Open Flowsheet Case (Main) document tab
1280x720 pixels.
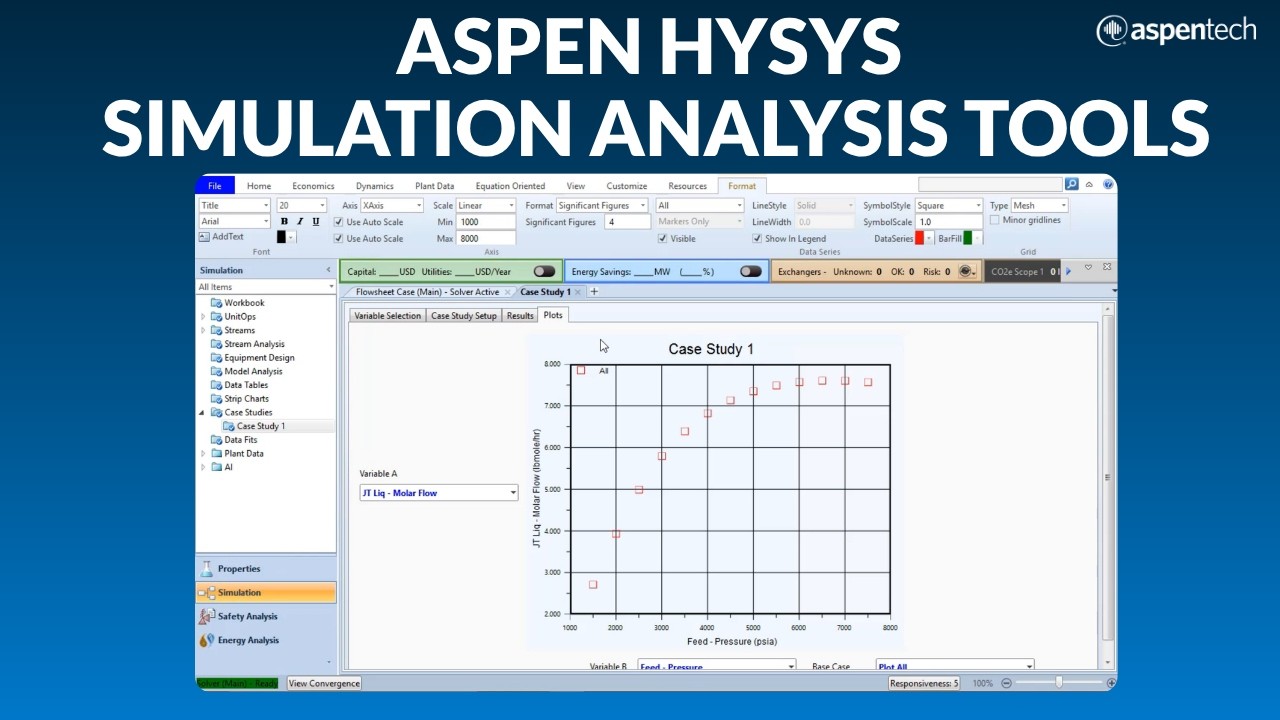[x=427, y=292]
